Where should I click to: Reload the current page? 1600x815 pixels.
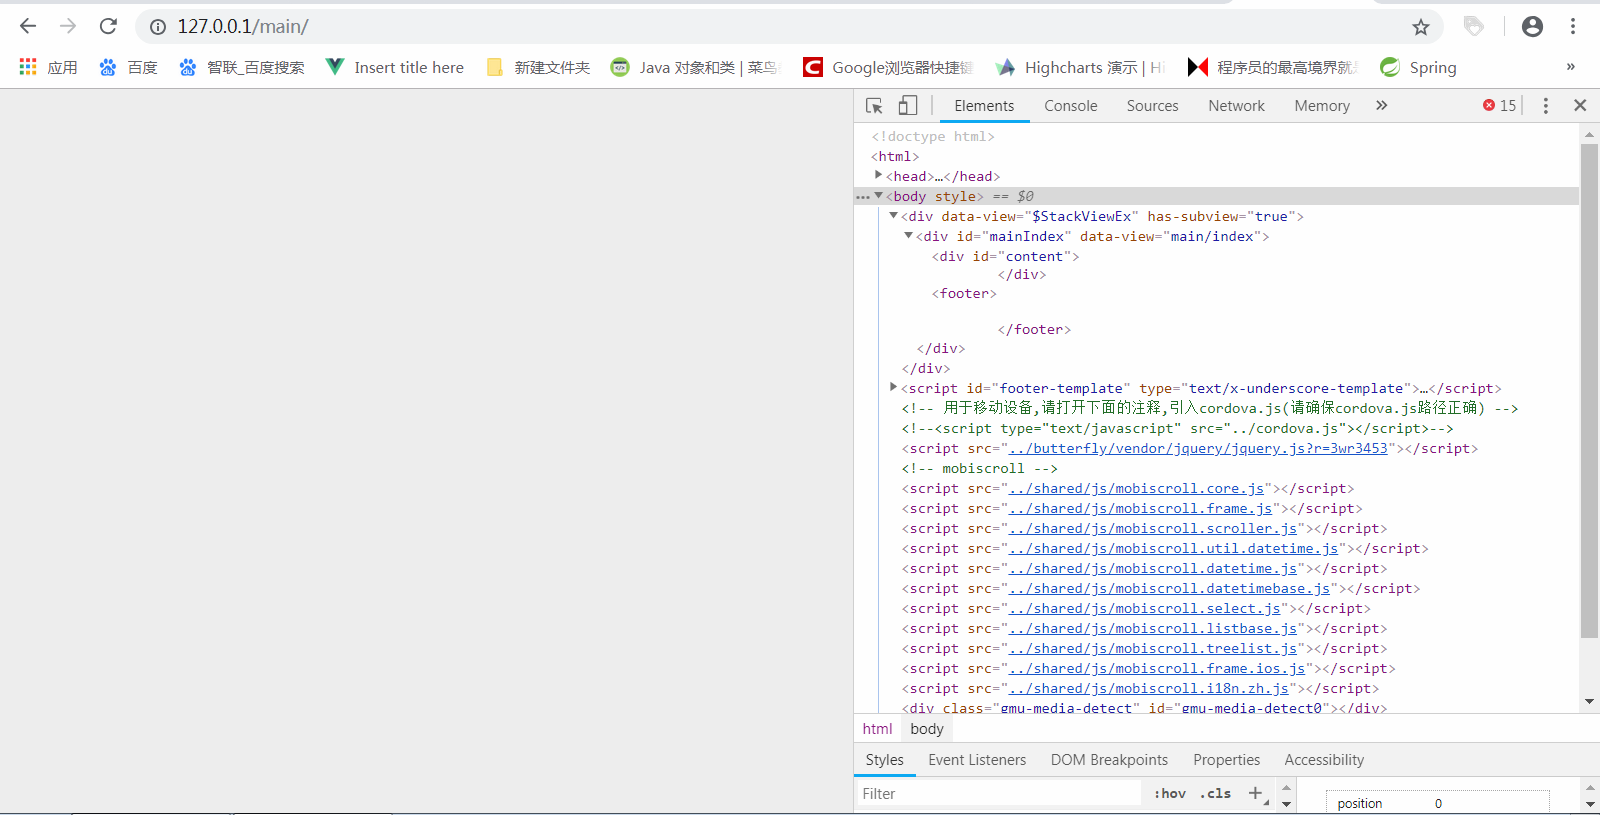point(108,26)
